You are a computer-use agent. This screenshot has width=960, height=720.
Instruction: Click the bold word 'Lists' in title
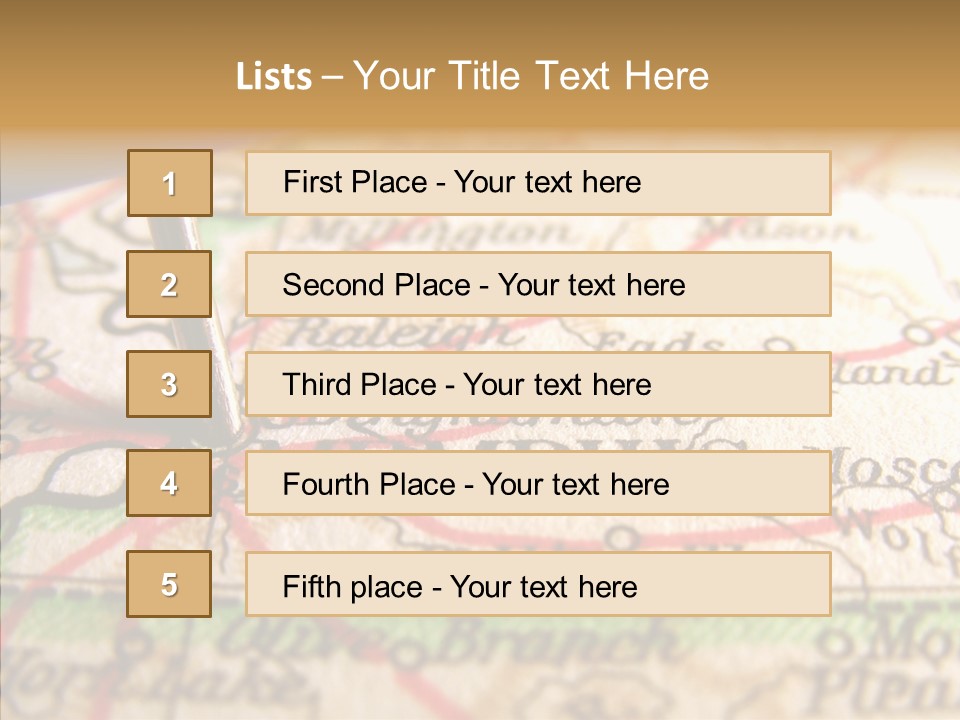click(x=274, y=77)
